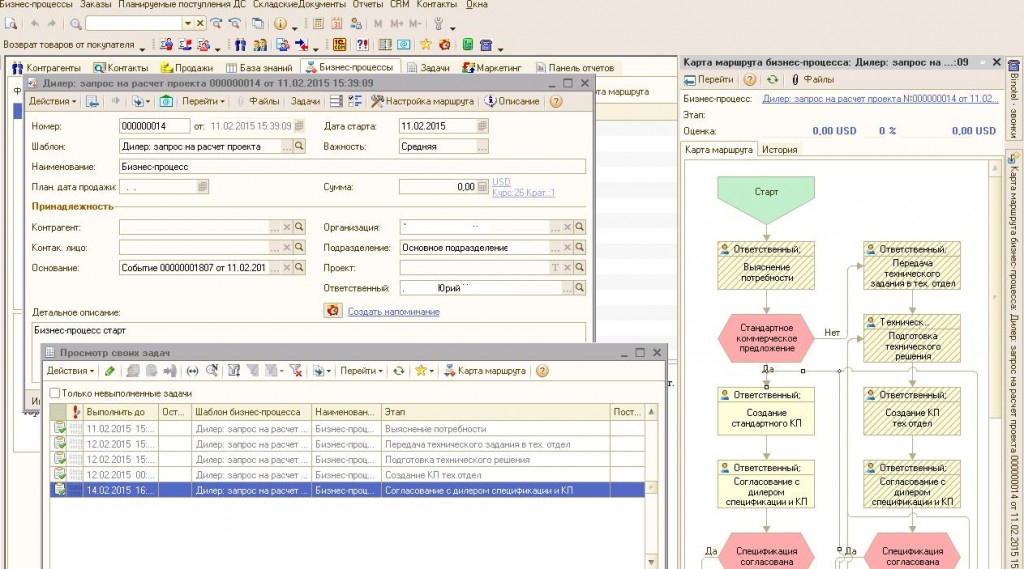This screenshot has height=569, width=1024.
Task: Open Перейти dropdown in tasks window
Action: coord(361,371)
